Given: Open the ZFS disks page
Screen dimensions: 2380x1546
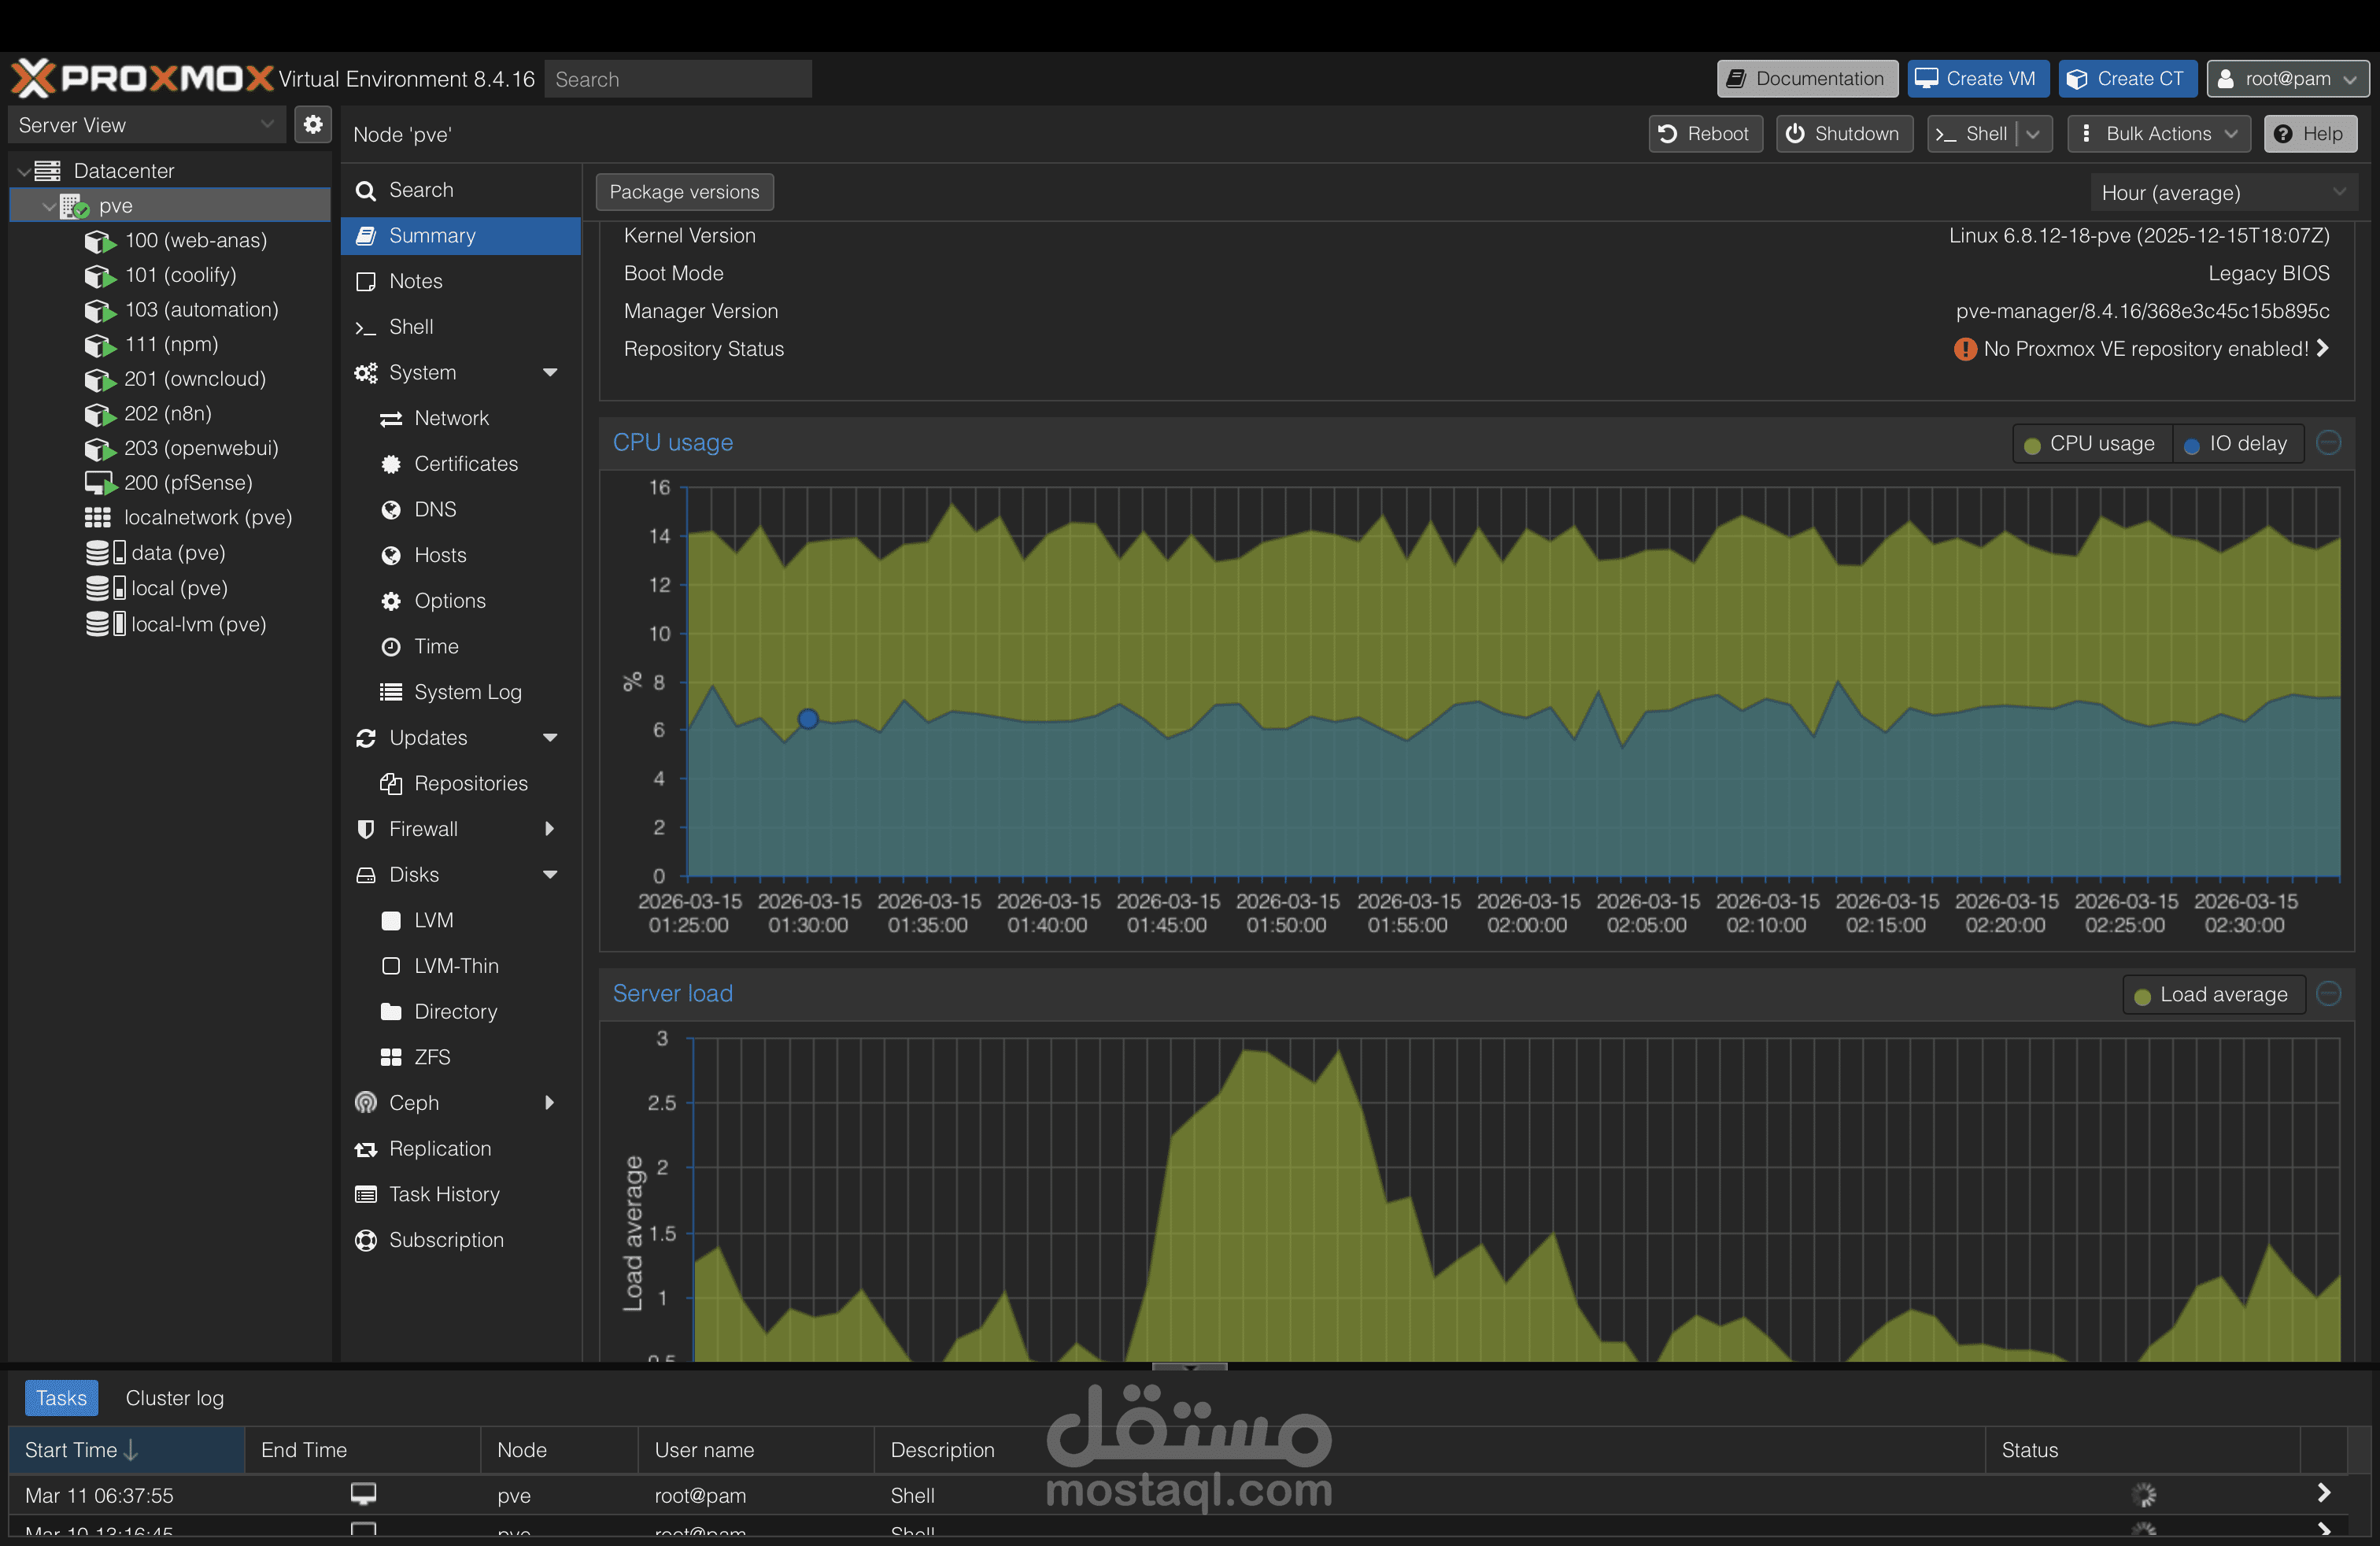Looking at the screenshot, I should click(431, 1057).
